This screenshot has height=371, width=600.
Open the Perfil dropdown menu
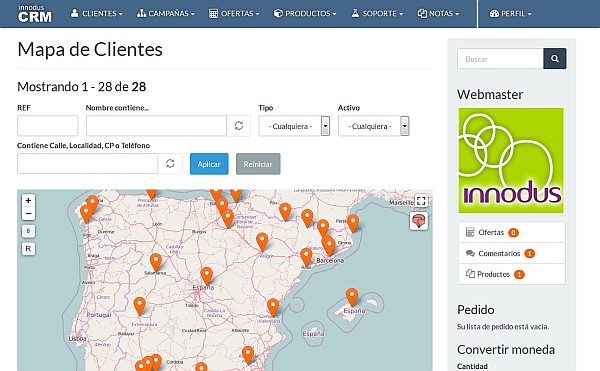coord(510,14)
